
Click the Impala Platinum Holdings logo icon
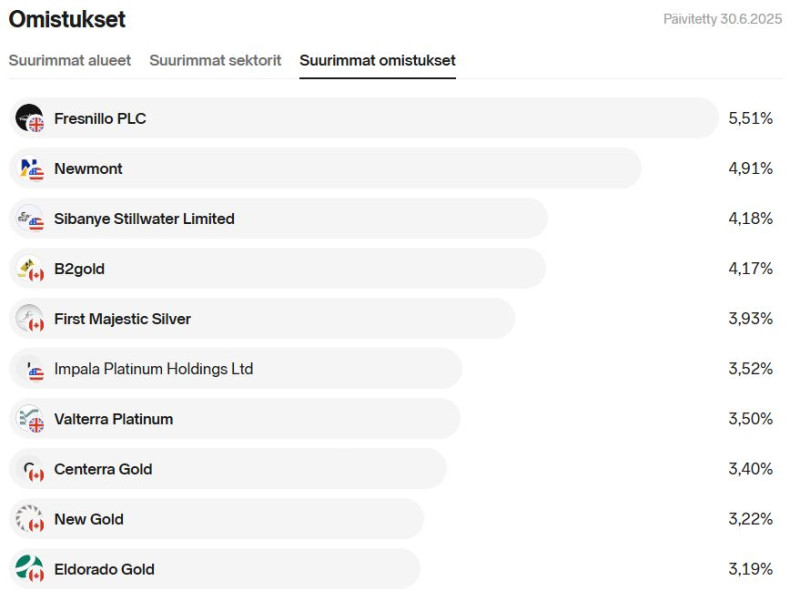(30, 369)
